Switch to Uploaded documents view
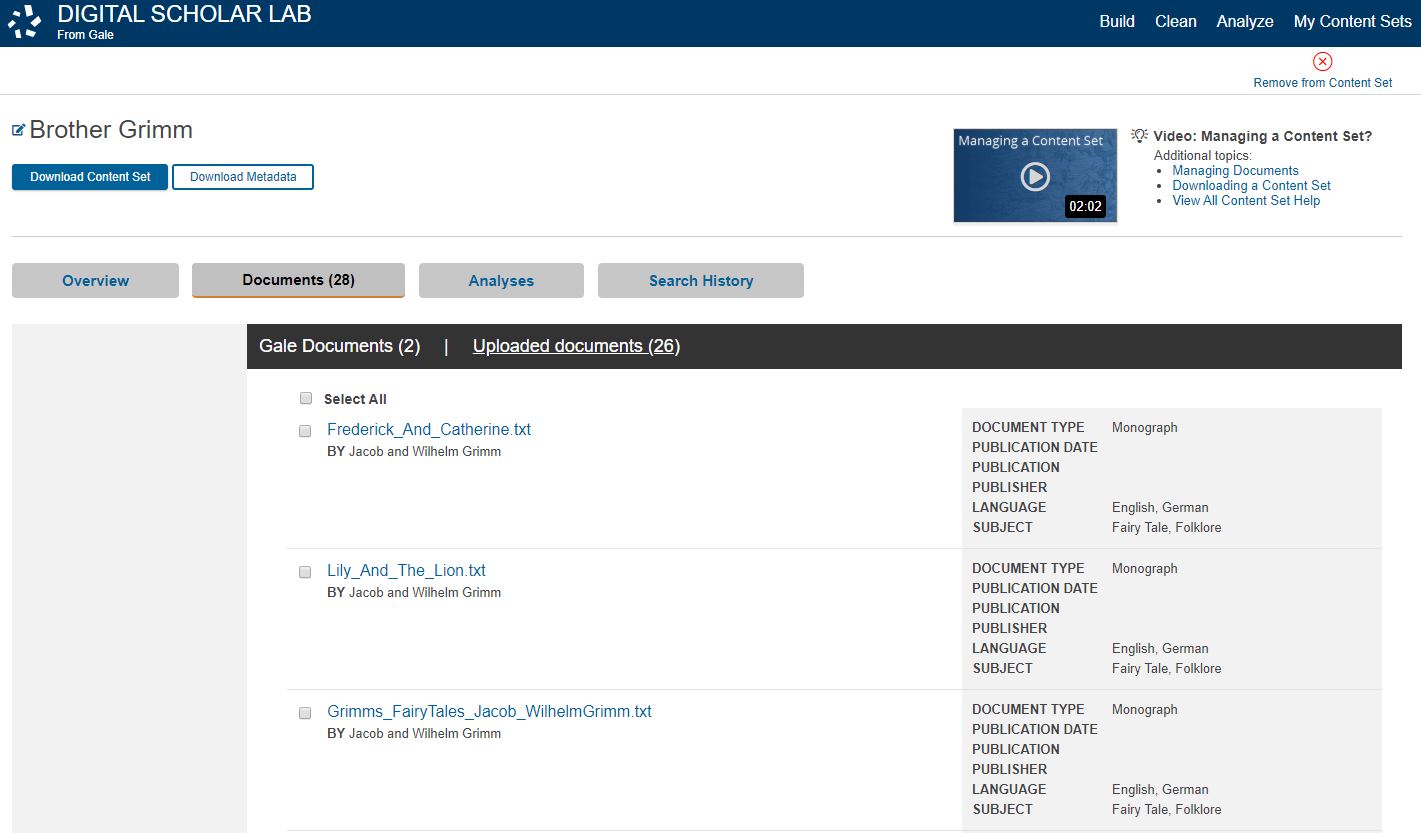The image size is (1421, 833). [575, 345]
